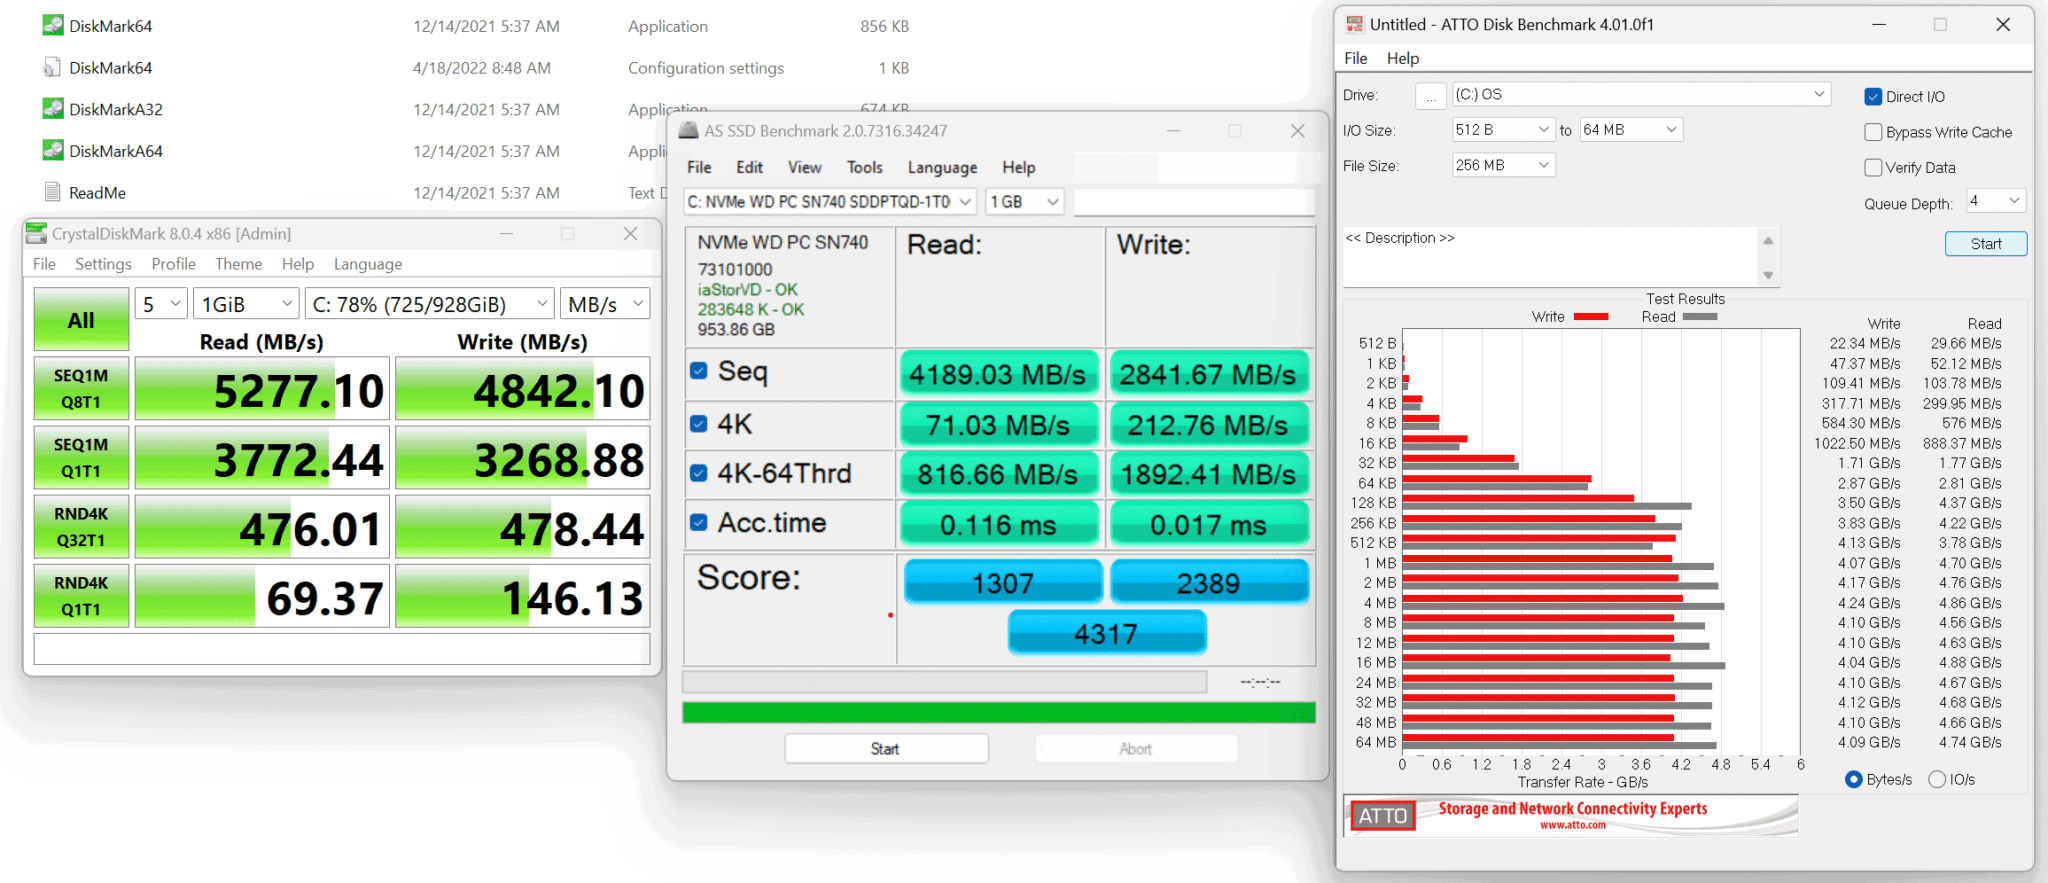Open CrystalDiskMark Settings menu
The width and height of the screenshot is (2048, 883).
[x=103, y=264]
